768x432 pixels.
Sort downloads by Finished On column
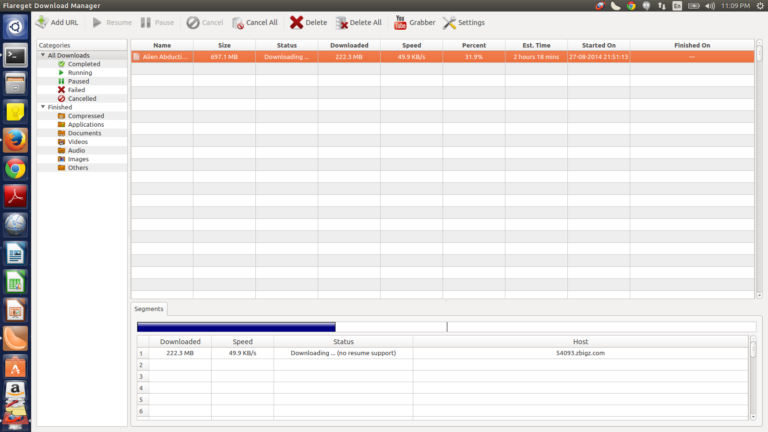[x=692, y=45]
